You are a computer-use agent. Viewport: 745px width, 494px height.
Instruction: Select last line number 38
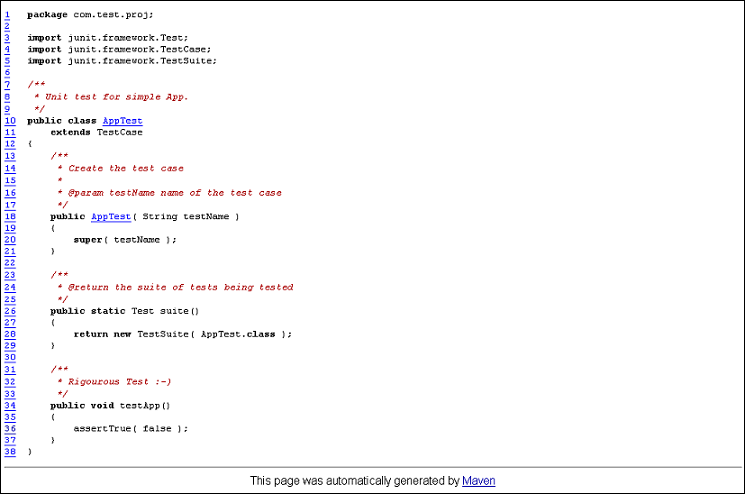pos(9,452)
